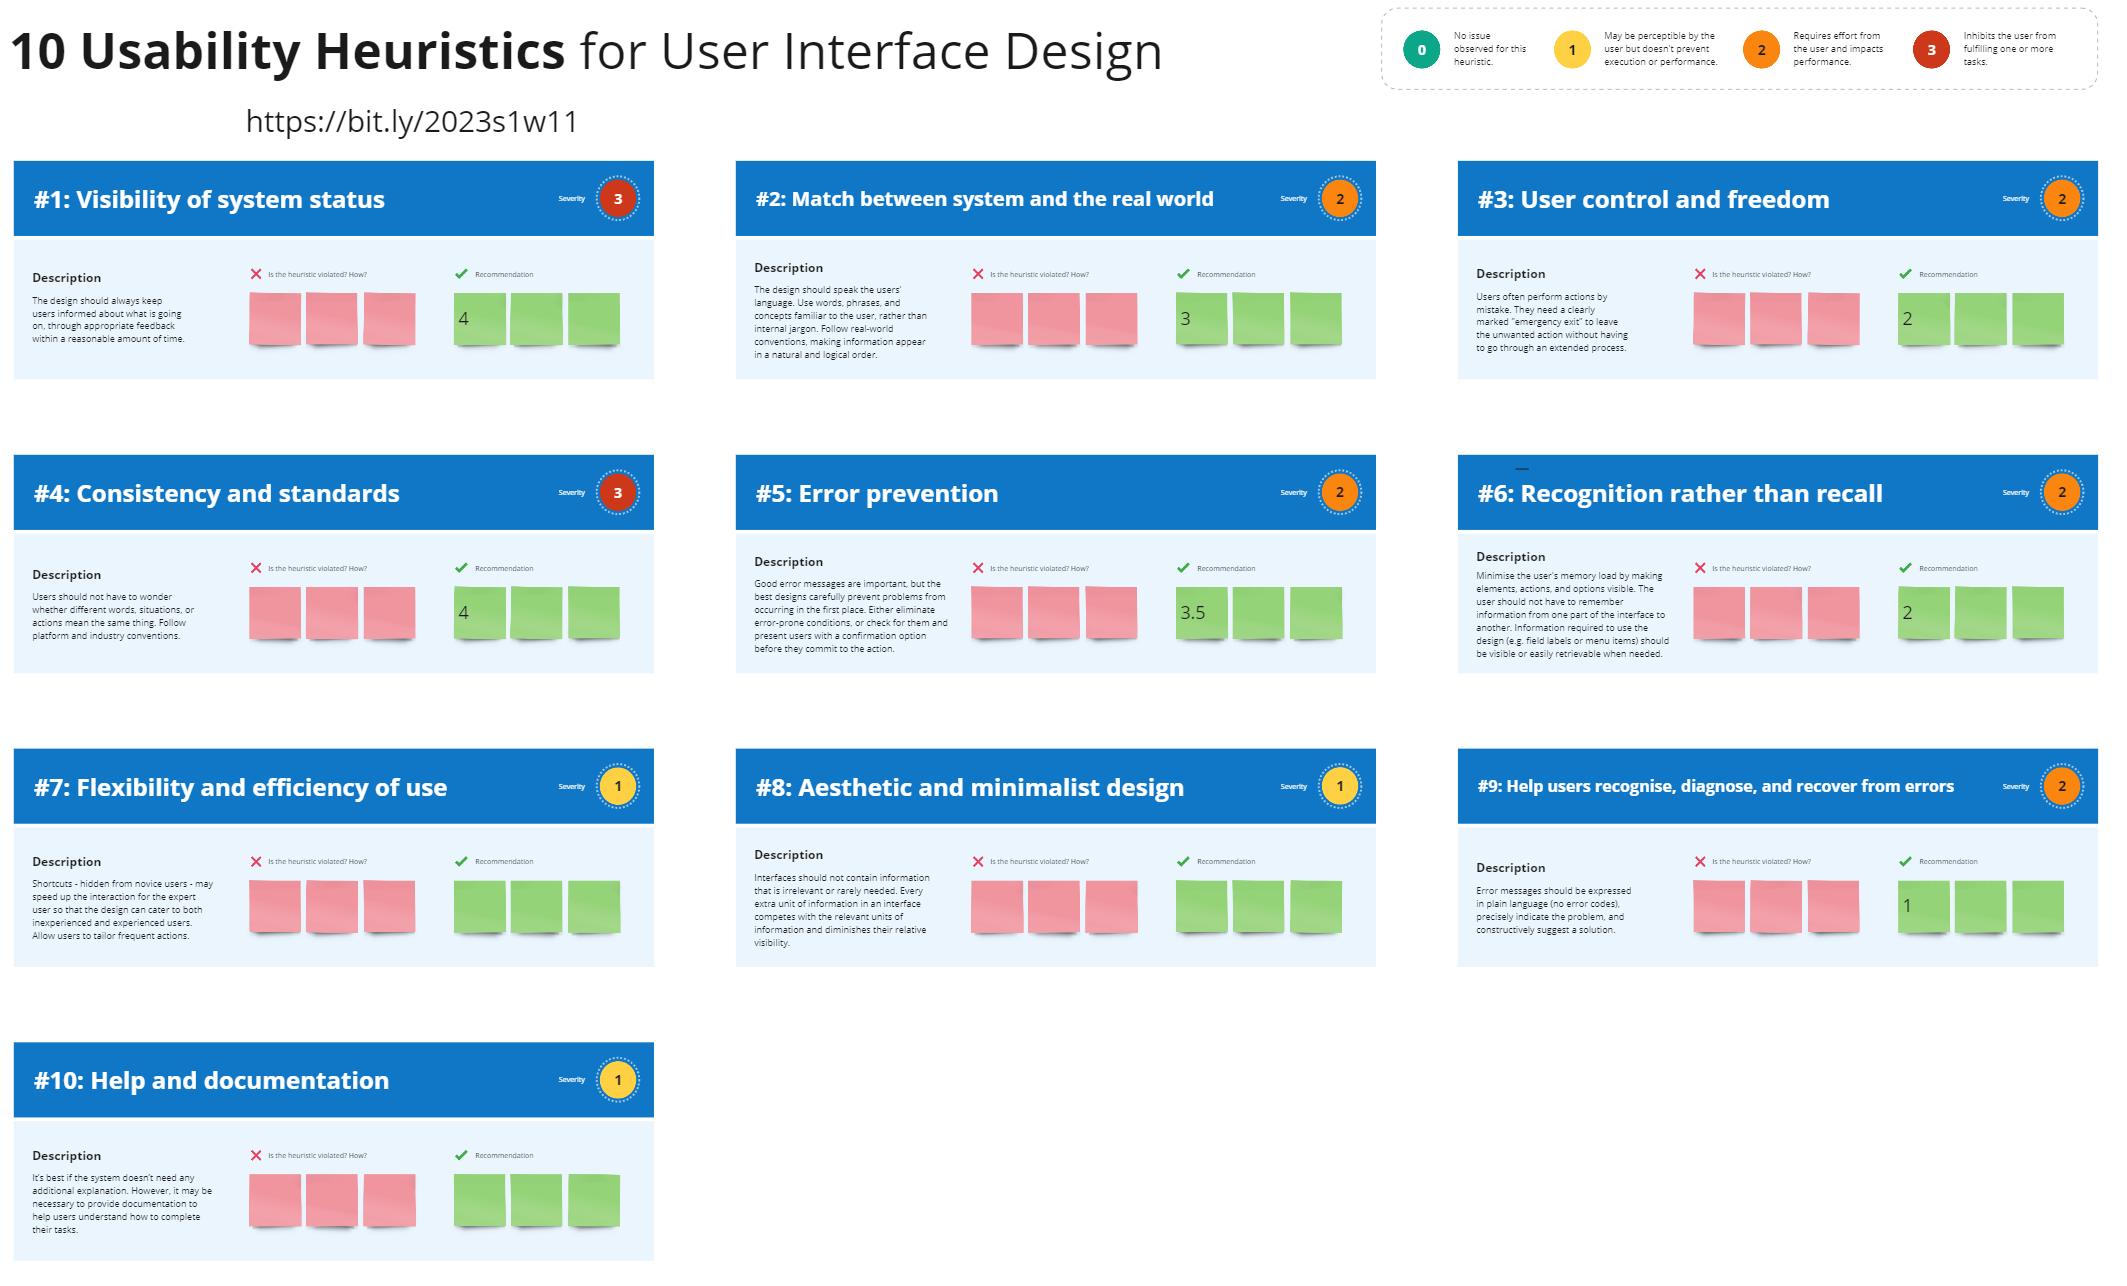Open the https://bit.ly/2023s1w11 link
Viewport: 2127px width, 1286px height.
(412, 122)
